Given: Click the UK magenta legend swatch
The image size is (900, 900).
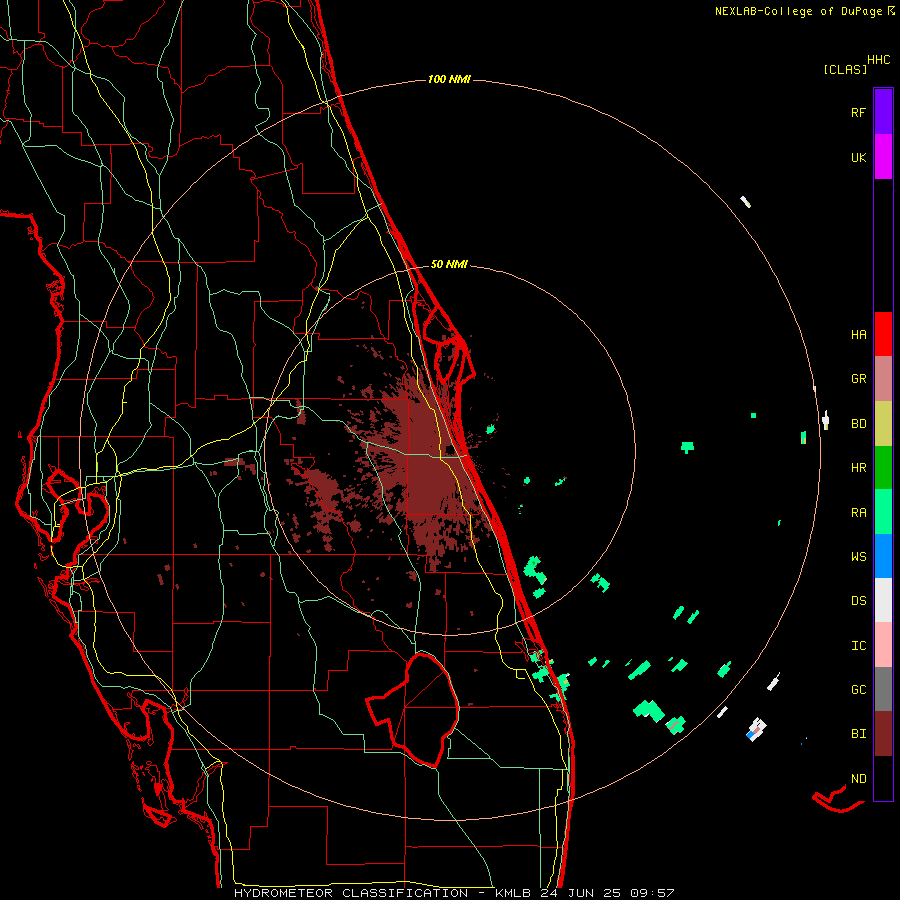Looking at the screenshot, I should pyautogui.click(x=883, y=157).
